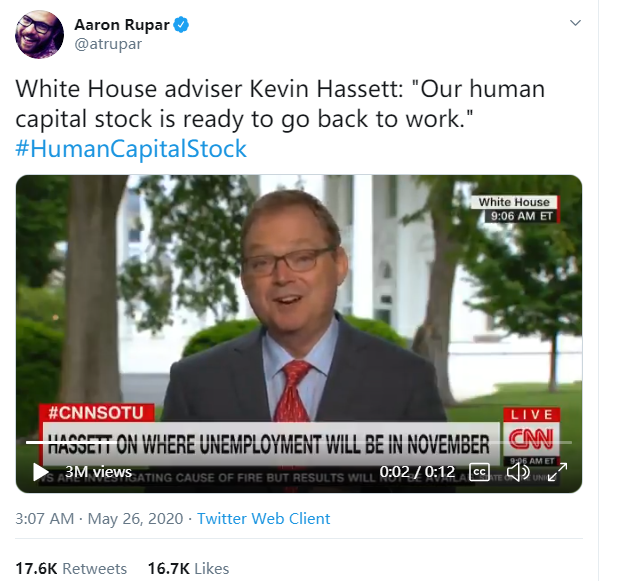The image size is (617, 581).
Task: Click the CNN LIVE logo in the video
Action: [531, 433]
